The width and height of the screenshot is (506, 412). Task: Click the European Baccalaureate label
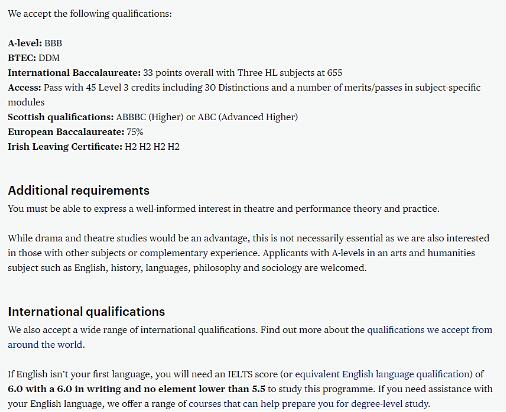pyautogui.click(x=66, y=132)
